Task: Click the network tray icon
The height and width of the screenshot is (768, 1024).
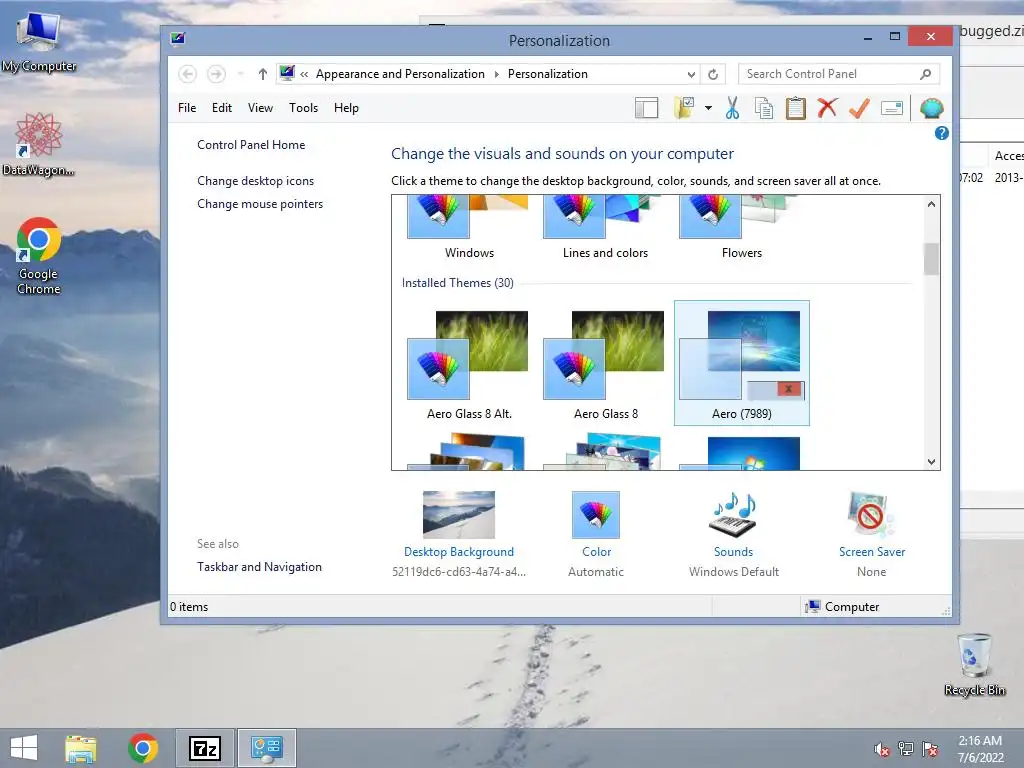Action: pos(906,749)
